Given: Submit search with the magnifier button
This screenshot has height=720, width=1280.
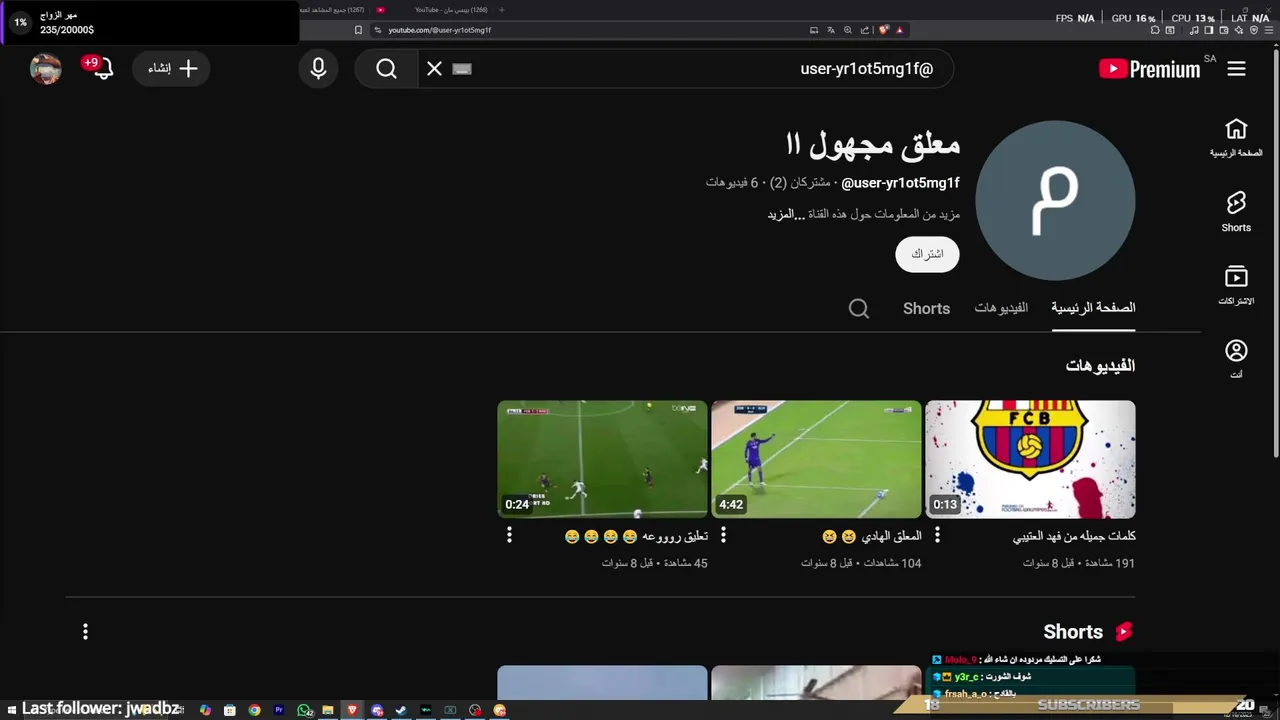Looking at the screenshot, I should pyautogui.click(x=387, y=69).
